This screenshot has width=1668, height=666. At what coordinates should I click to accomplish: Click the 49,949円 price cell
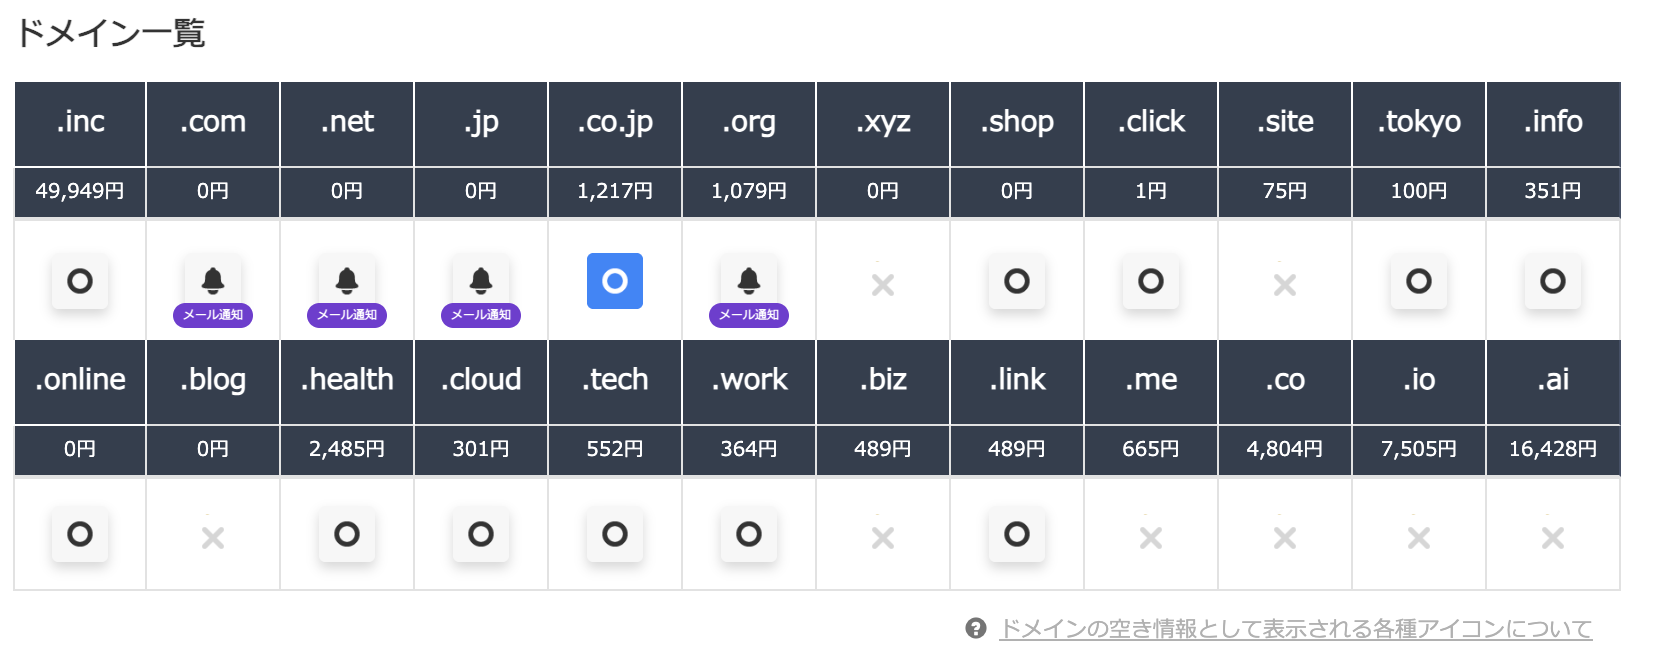click(80, 192)
